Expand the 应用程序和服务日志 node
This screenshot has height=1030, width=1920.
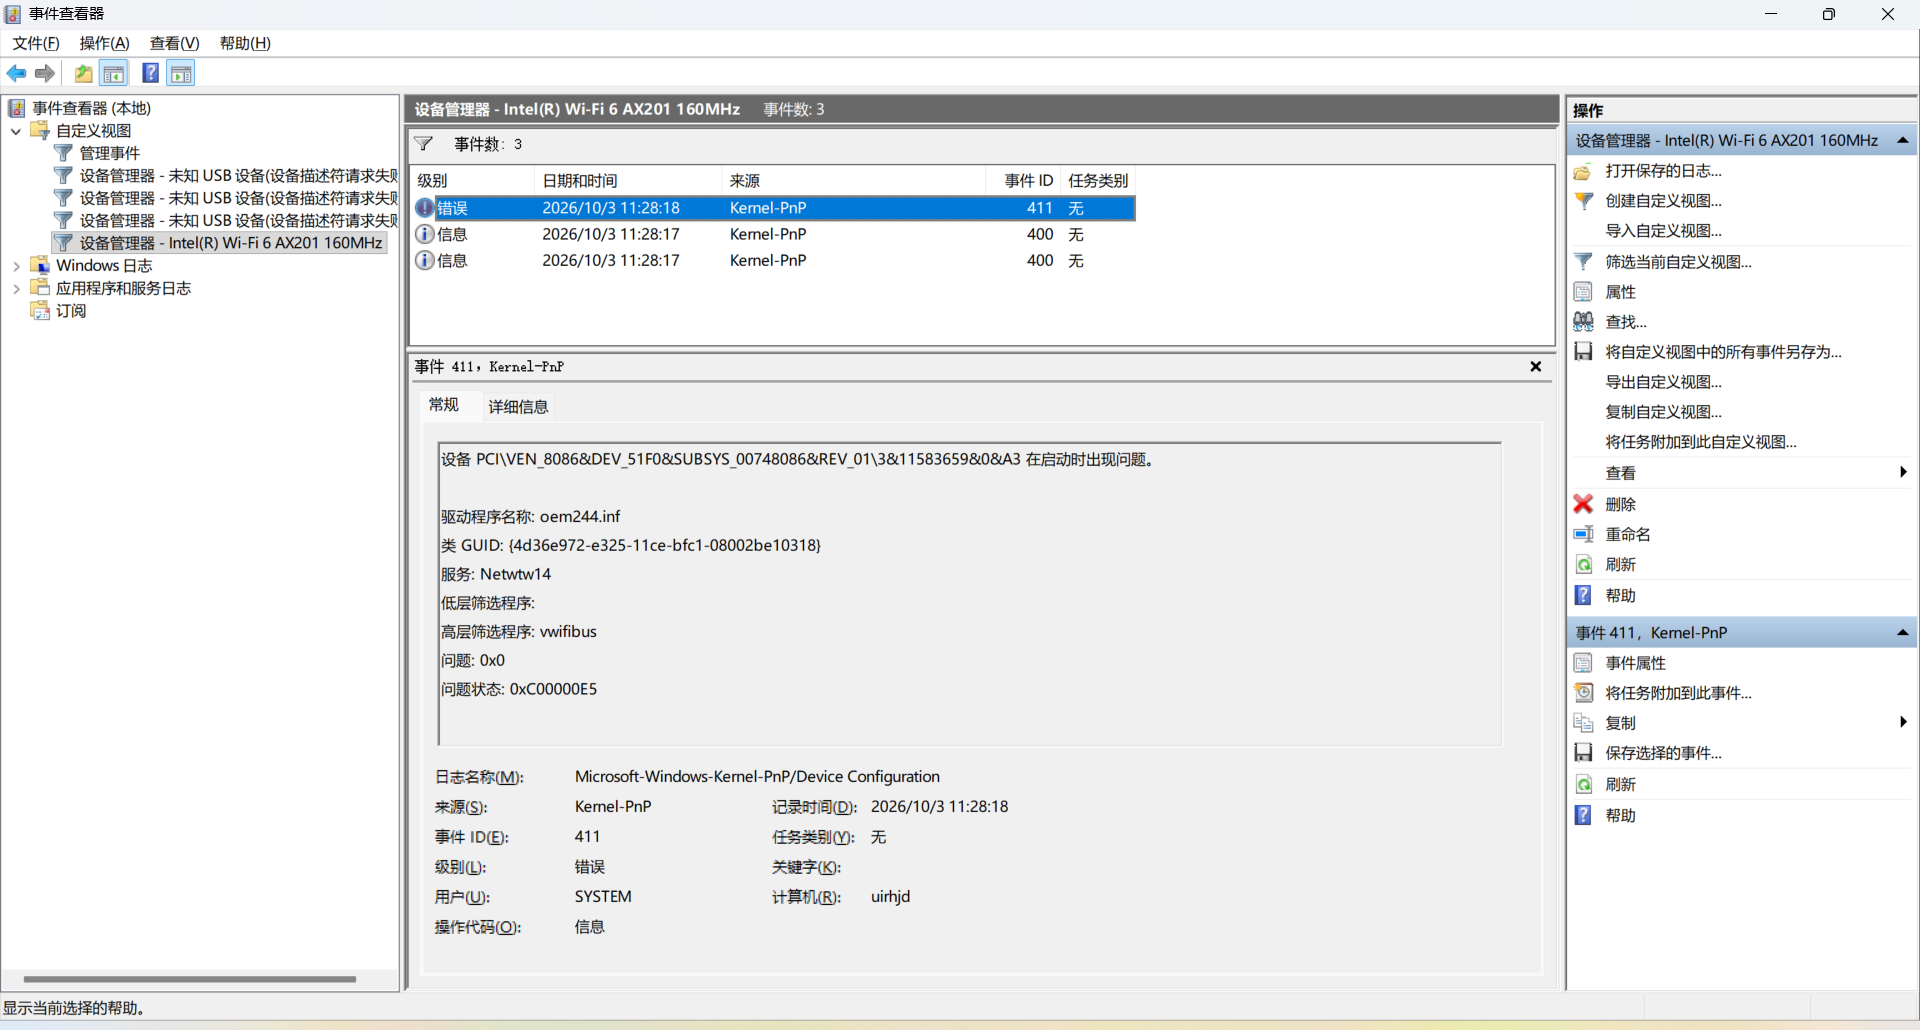[x=16, y=289]
